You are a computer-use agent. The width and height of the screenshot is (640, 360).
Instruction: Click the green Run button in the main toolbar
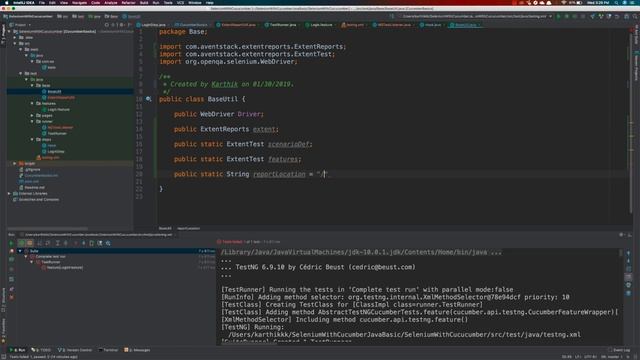[559, 16]
